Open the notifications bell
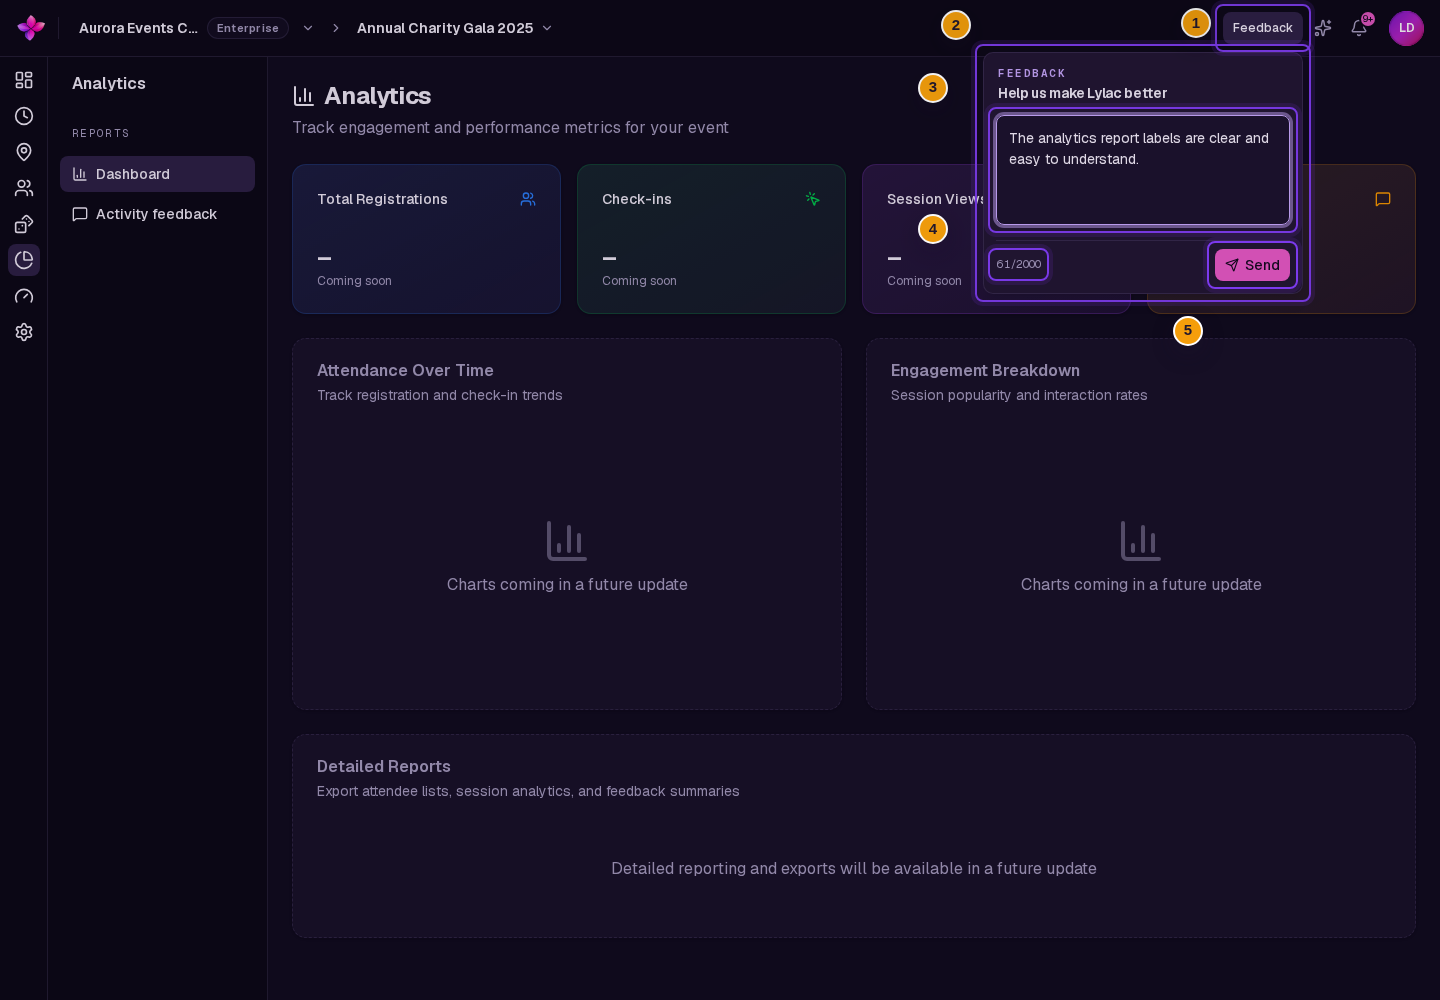 pyautogui.click(x=1359, y=28)
